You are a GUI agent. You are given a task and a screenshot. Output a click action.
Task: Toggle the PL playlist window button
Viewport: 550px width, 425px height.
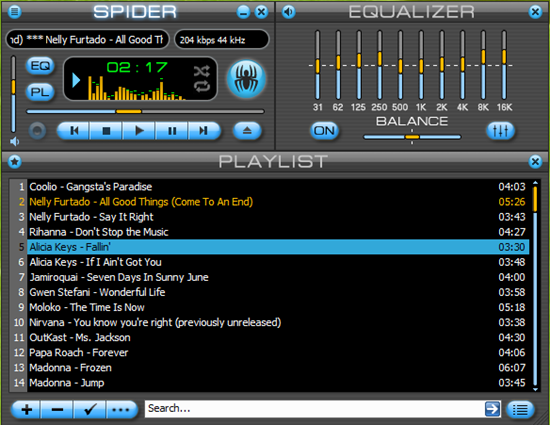point(40,92)
